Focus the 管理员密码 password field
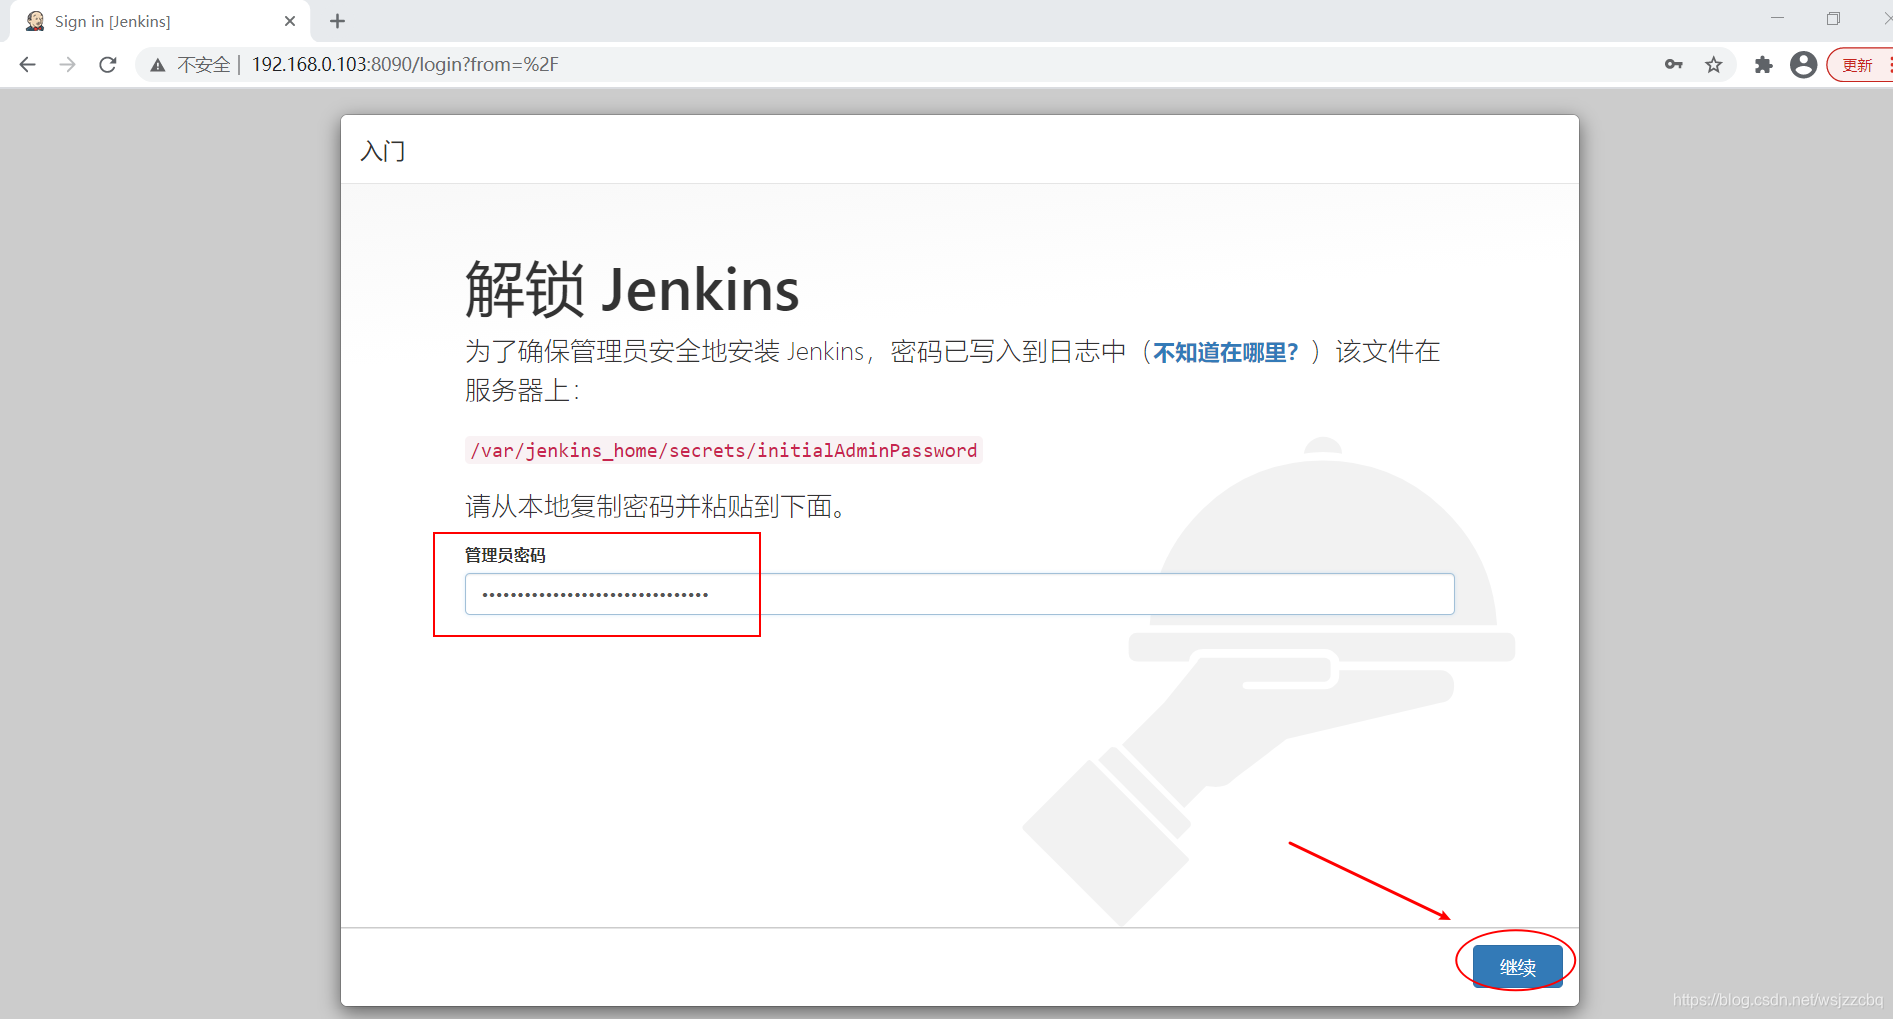 click(959, 594)
